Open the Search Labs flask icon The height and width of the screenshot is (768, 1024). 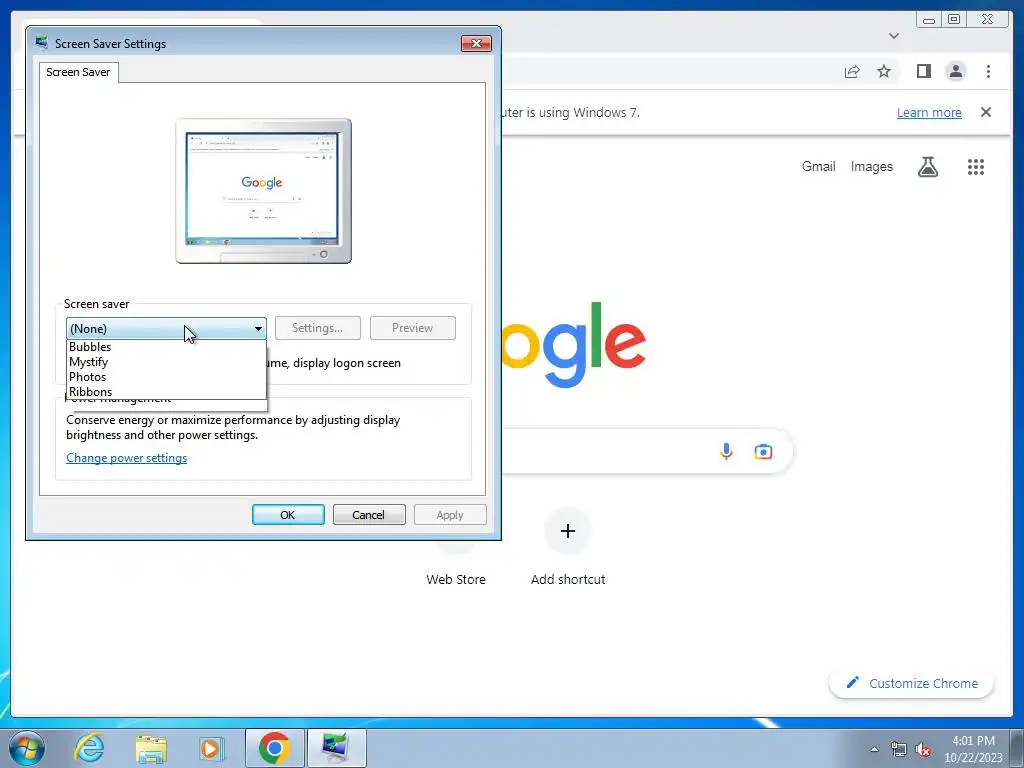click(x=927, y=167)
